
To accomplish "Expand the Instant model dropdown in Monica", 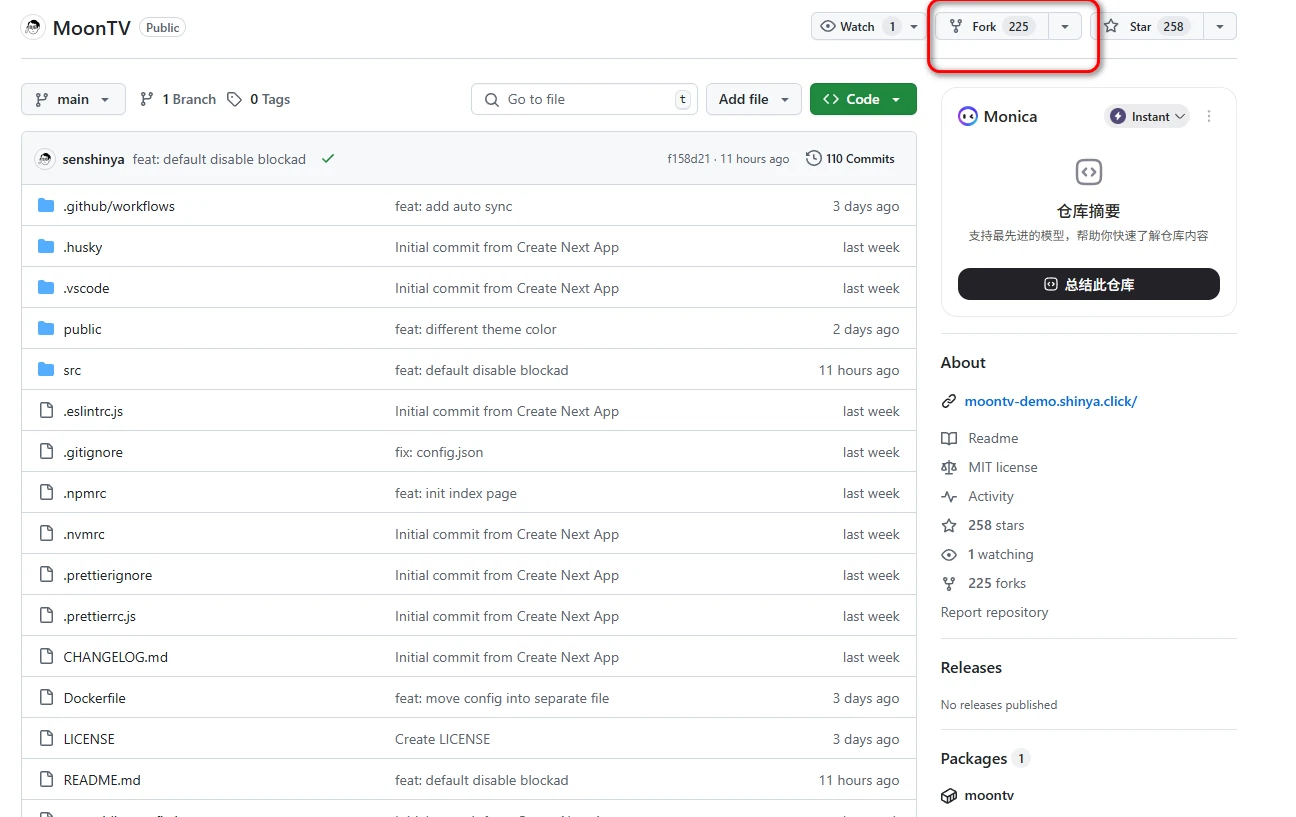I will (1147, 117).
